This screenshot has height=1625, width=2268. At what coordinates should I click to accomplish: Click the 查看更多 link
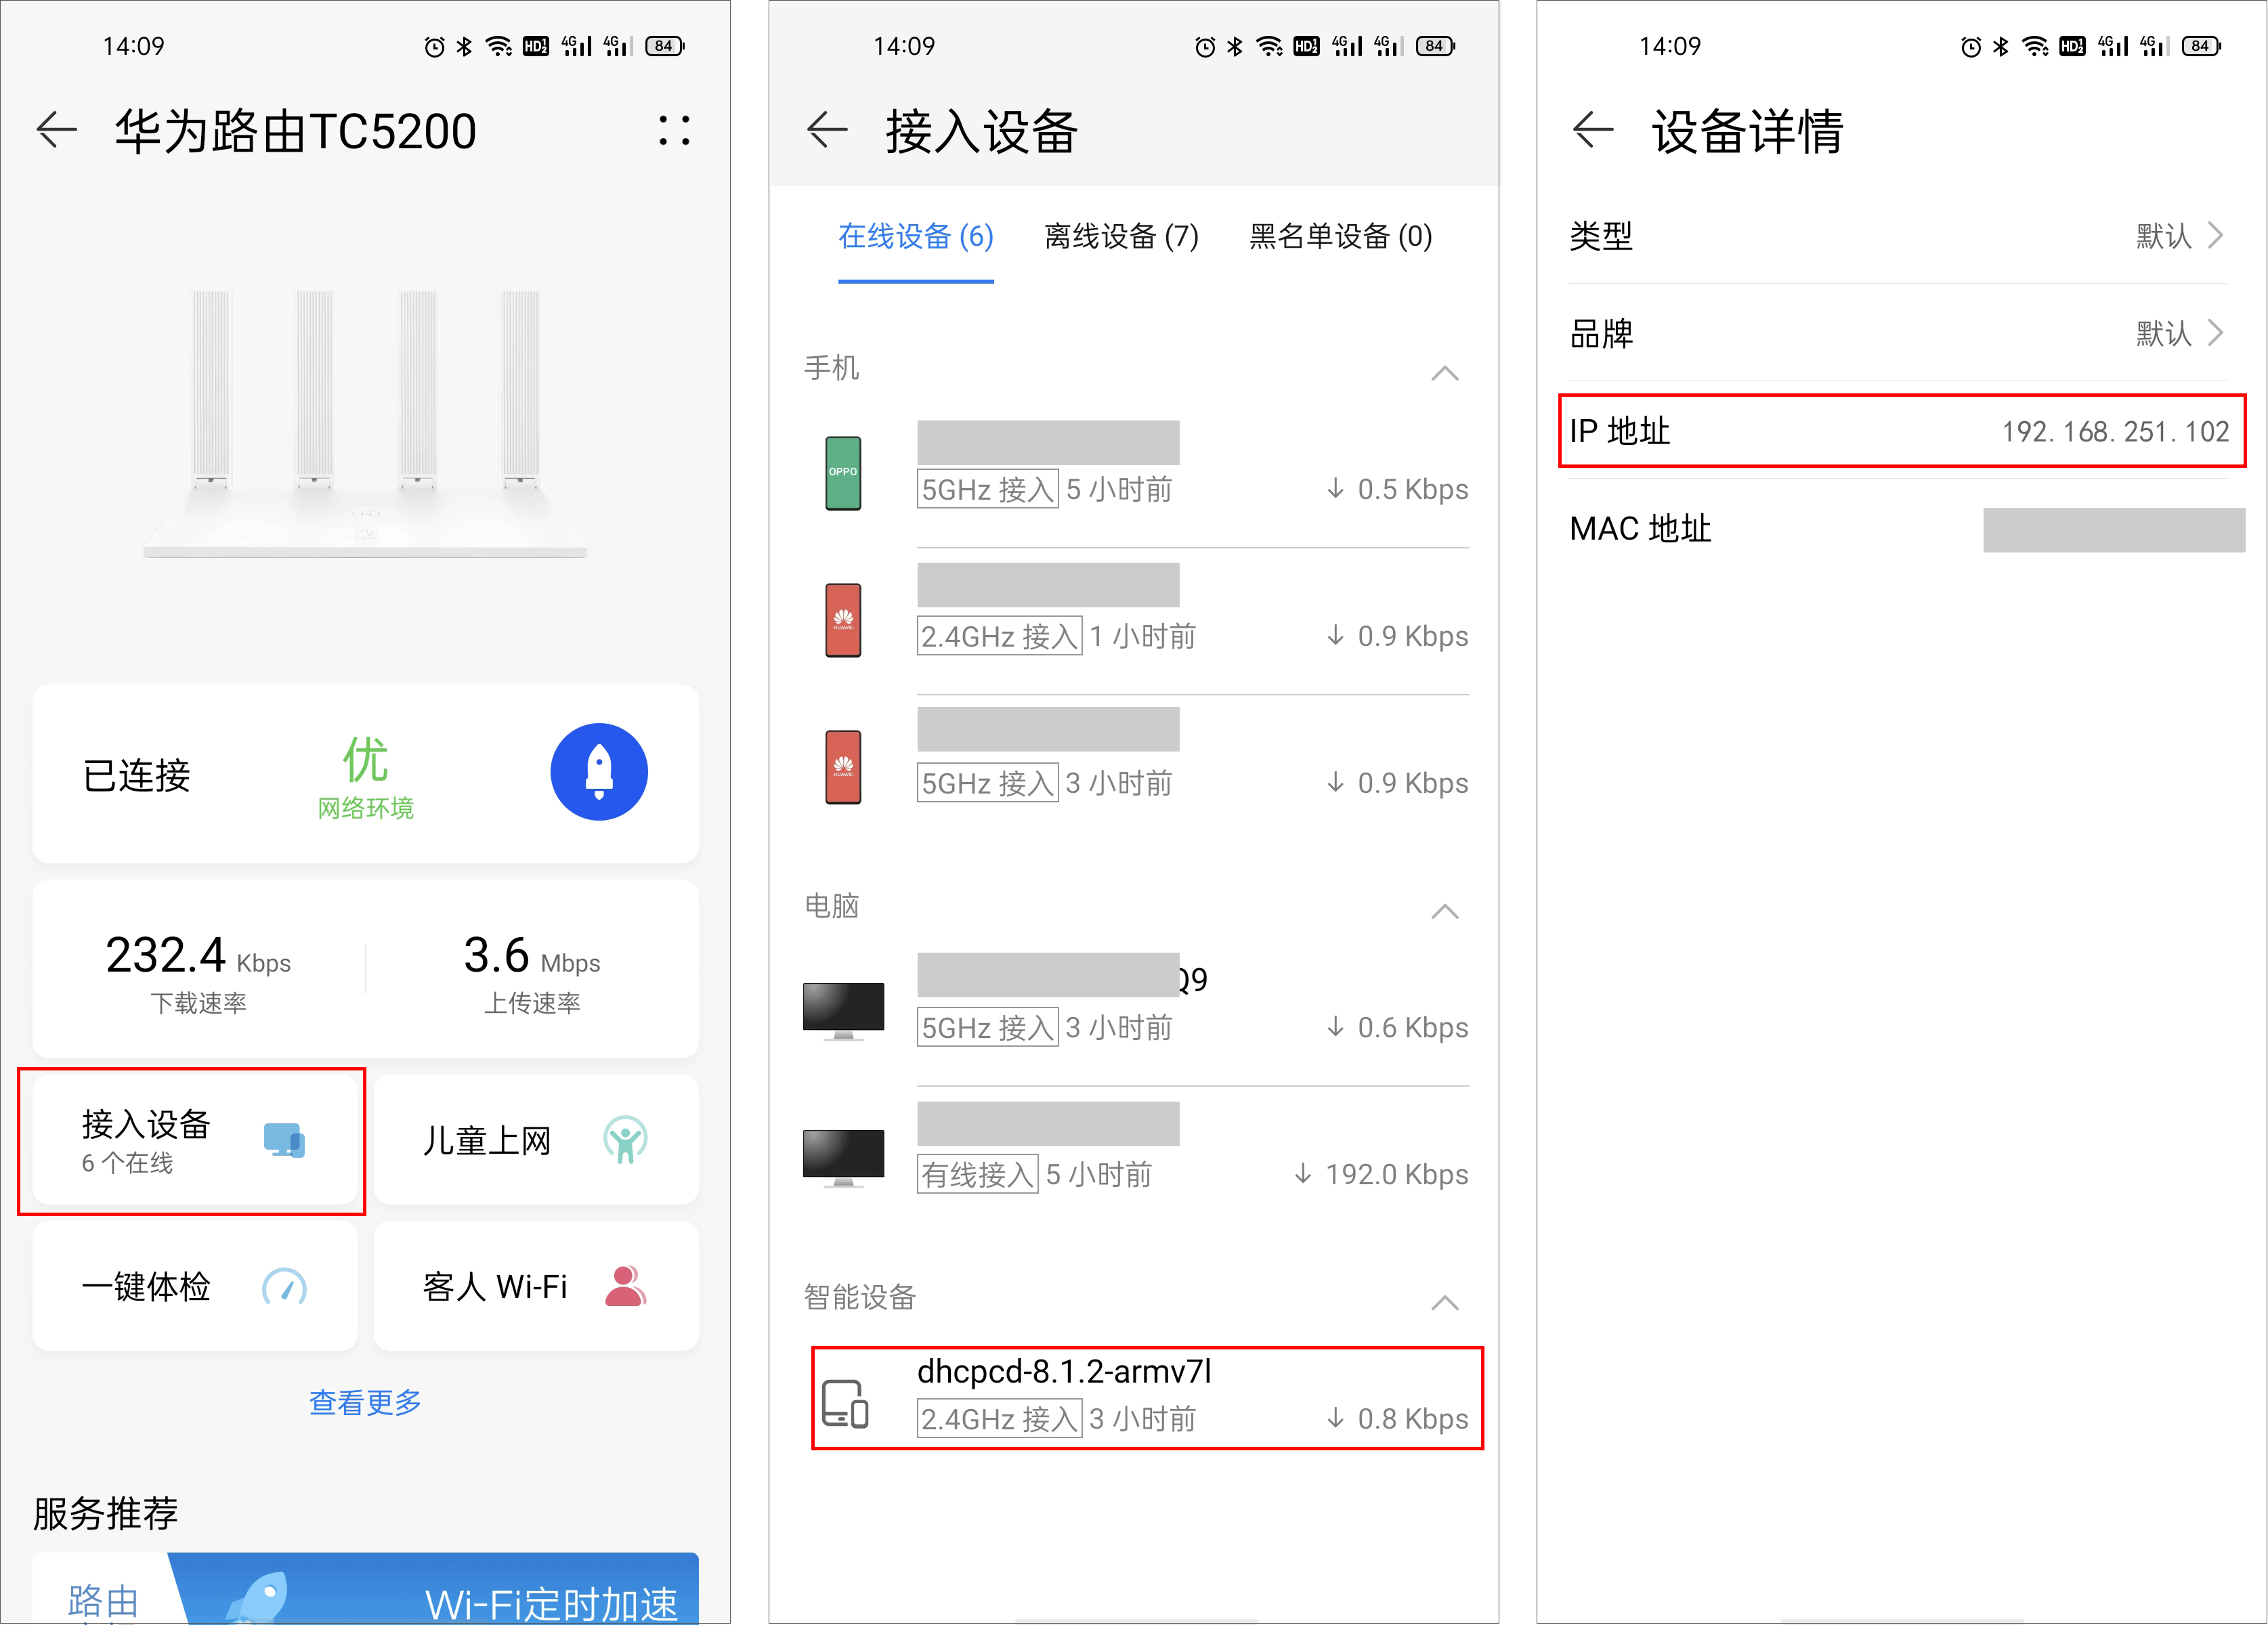tap(365, 1402)
